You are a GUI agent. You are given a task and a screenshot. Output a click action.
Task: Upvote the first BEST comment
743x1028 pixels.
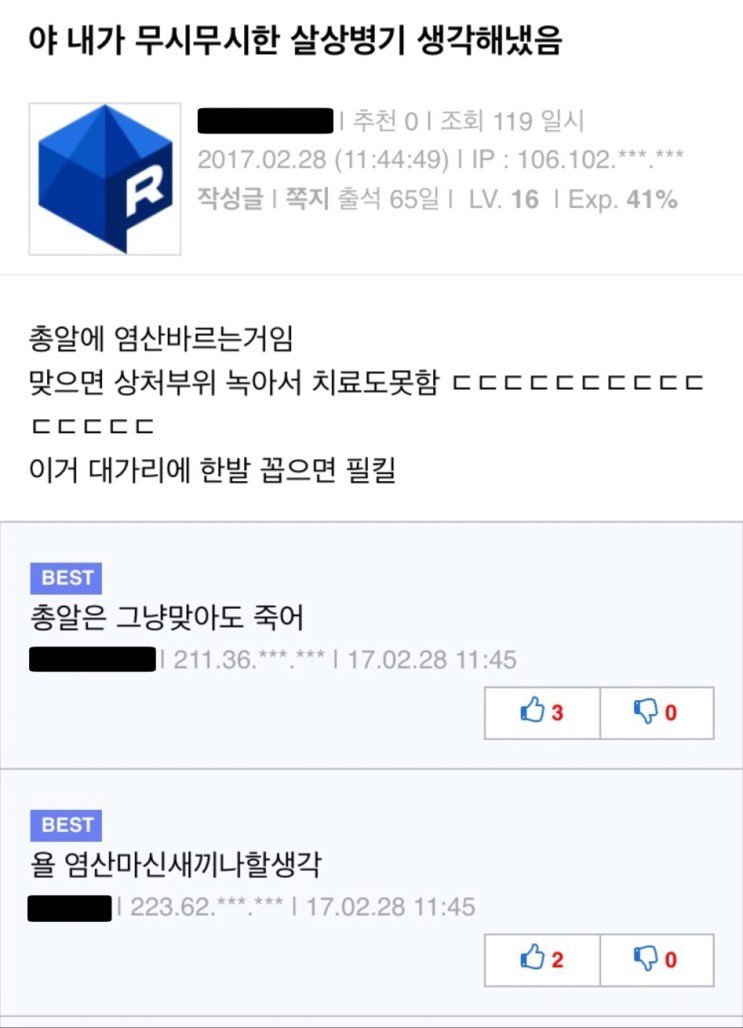(x=542, y=713)
